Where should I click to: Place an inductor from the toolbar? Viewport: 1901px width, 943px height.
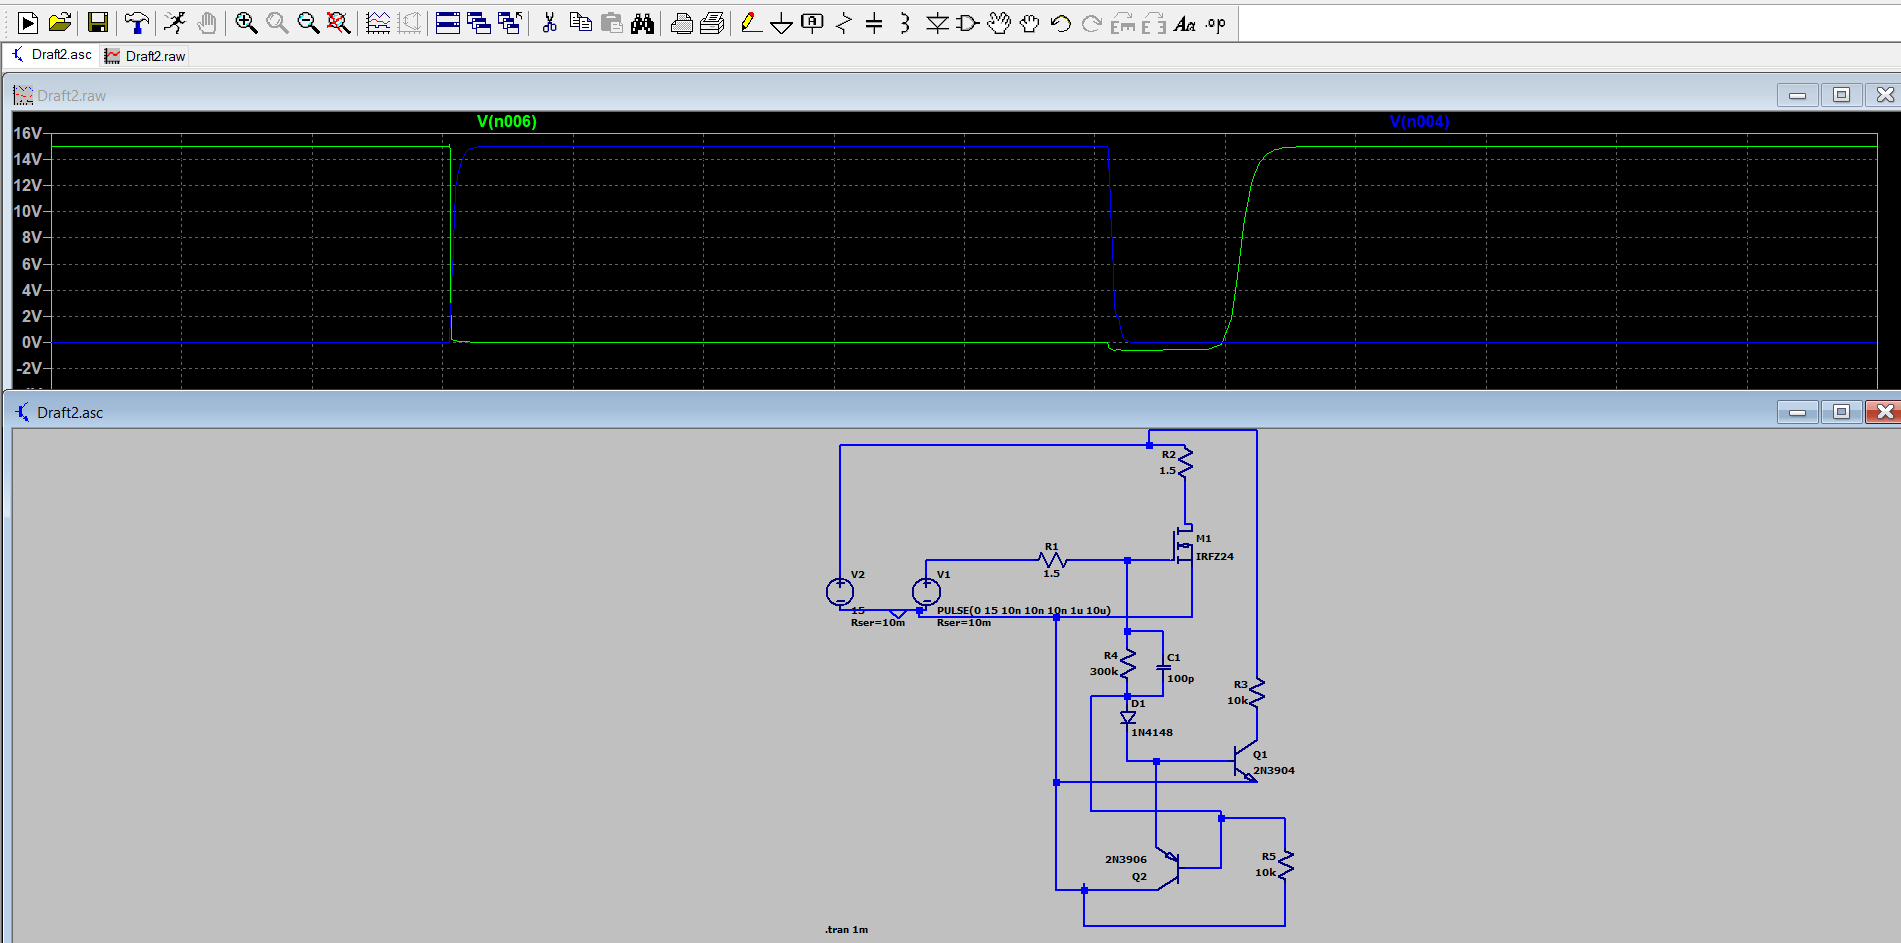(905, 23)
